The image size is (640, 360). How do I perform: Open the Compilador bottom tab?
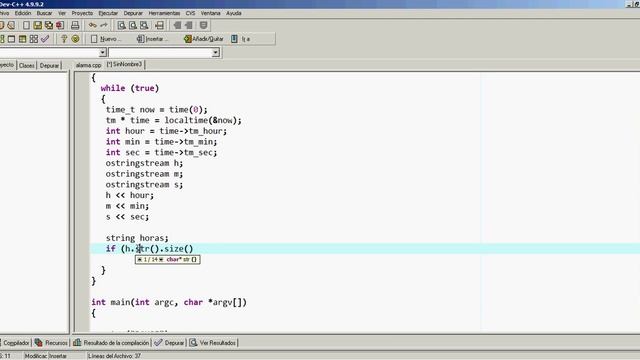(16, 343)
